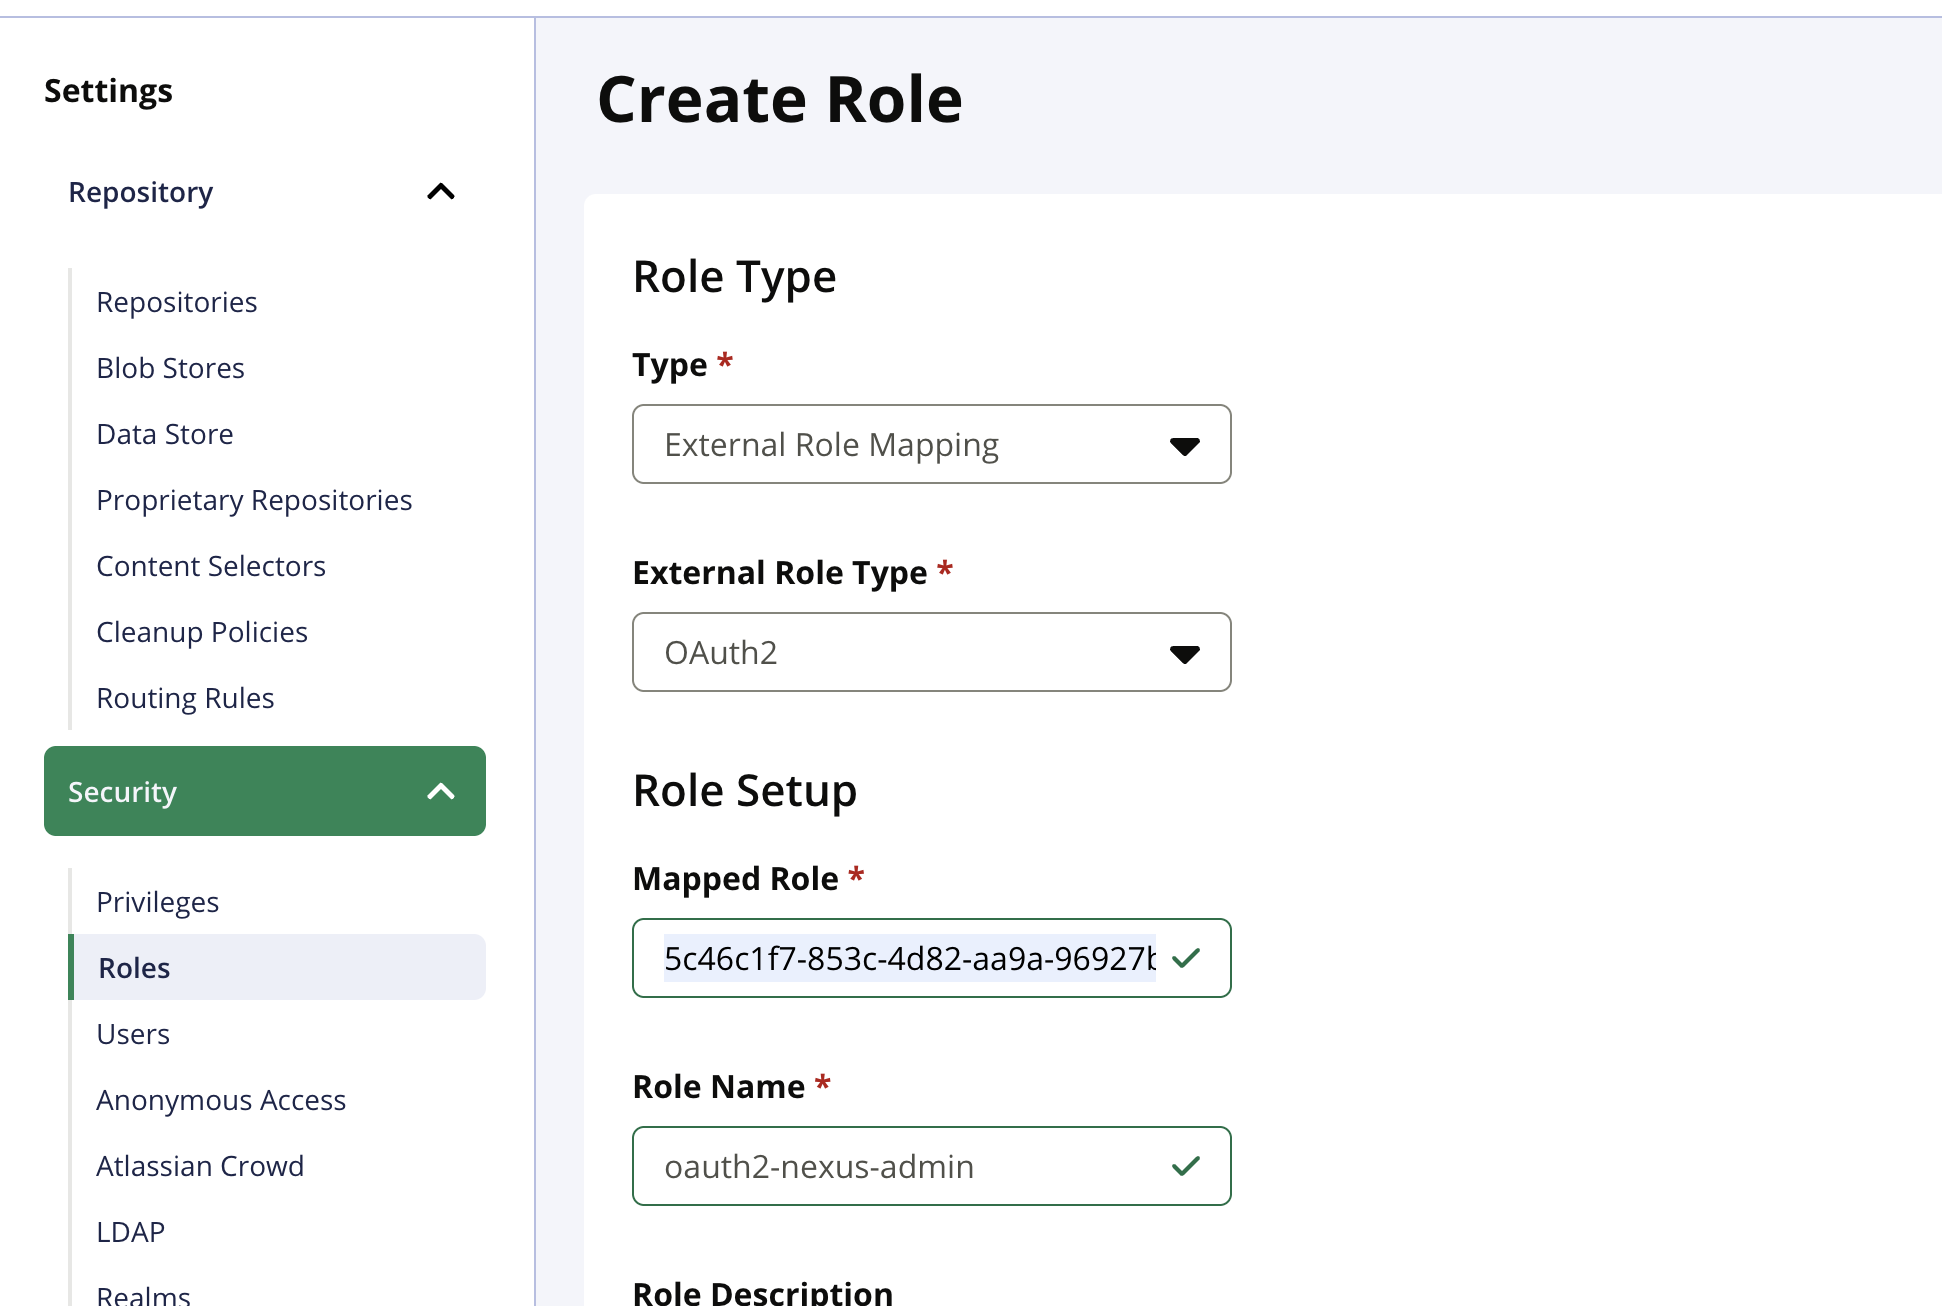Open the LDAP configuration page
Viewport: 1942px width, 1306px height.
point(131,1231)
